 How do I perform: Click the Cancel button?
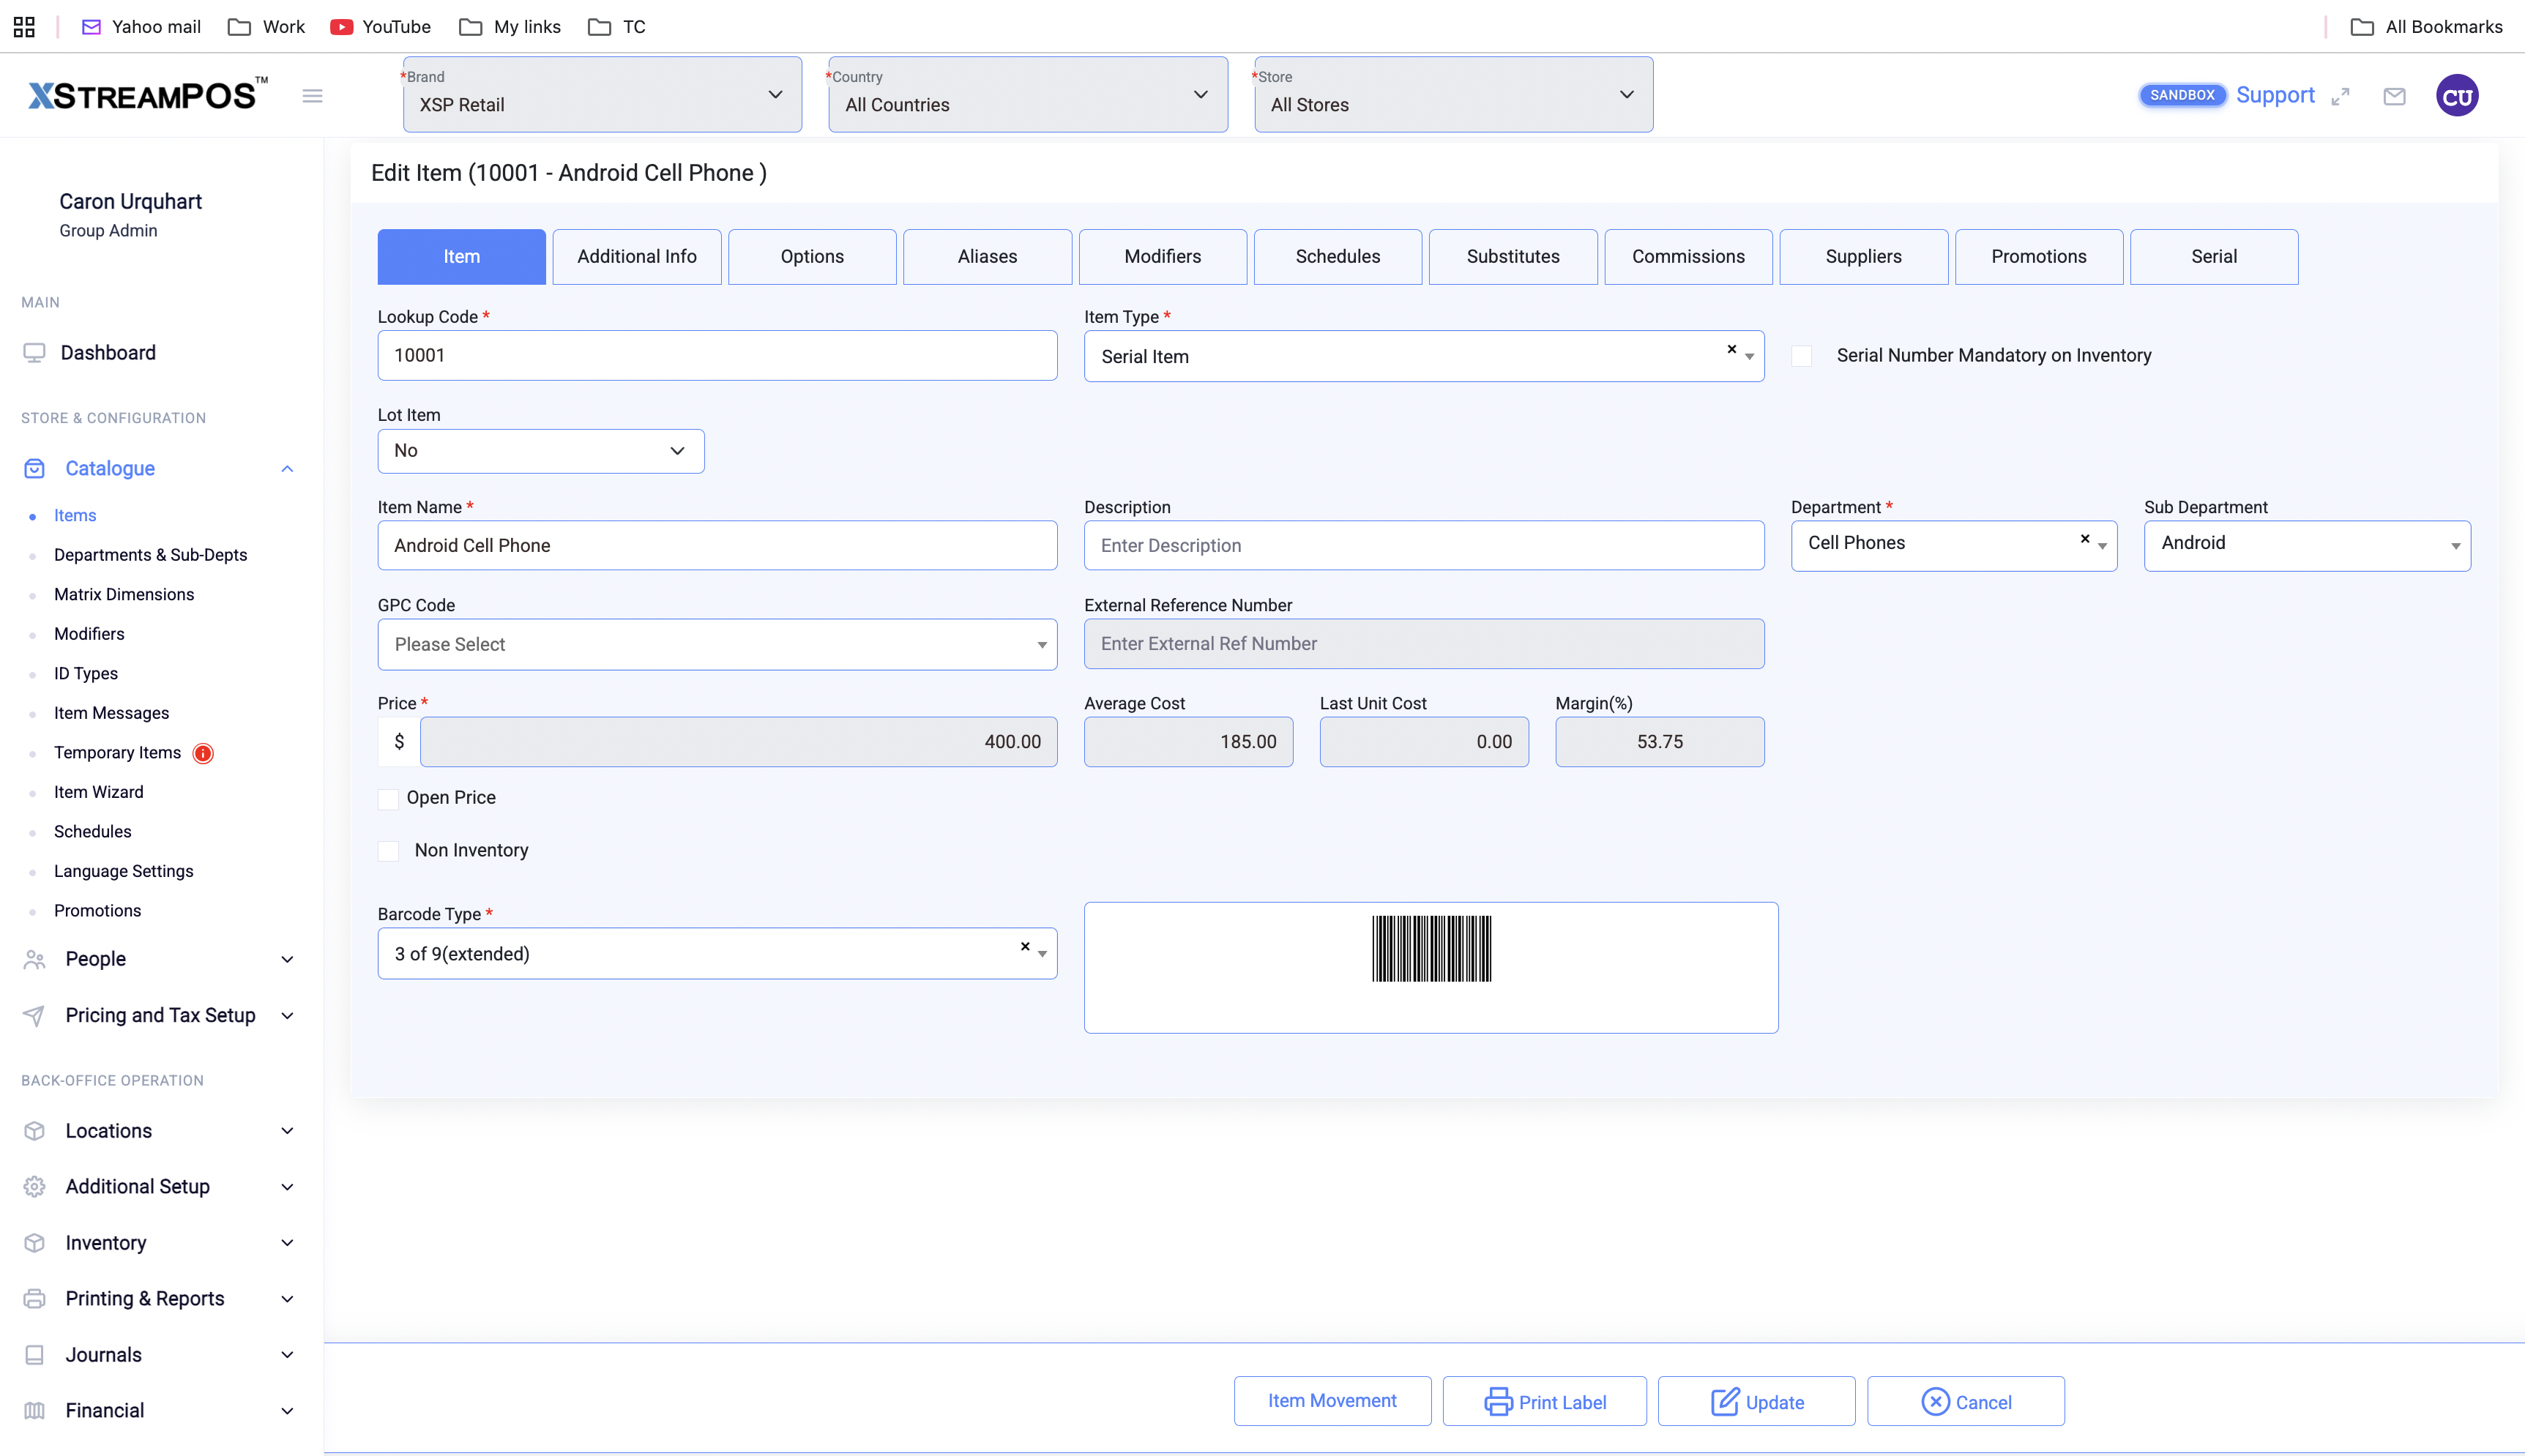pos(1966,1401)
